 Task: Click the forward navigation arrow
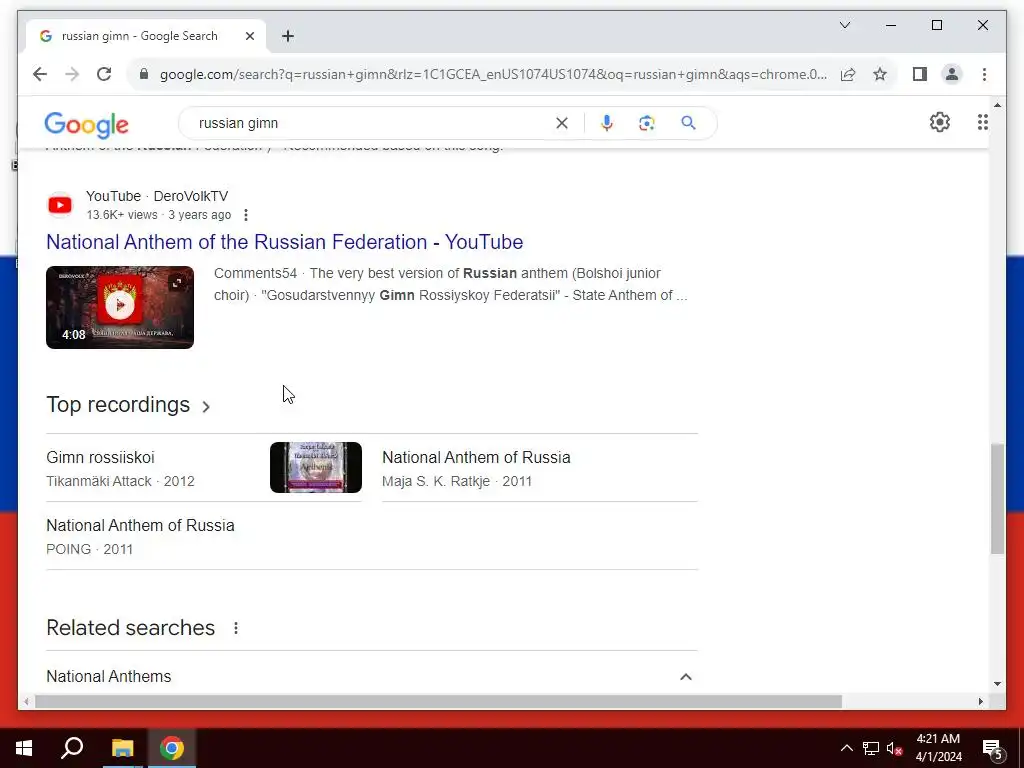pyautogui.click(x=72, y=74)
